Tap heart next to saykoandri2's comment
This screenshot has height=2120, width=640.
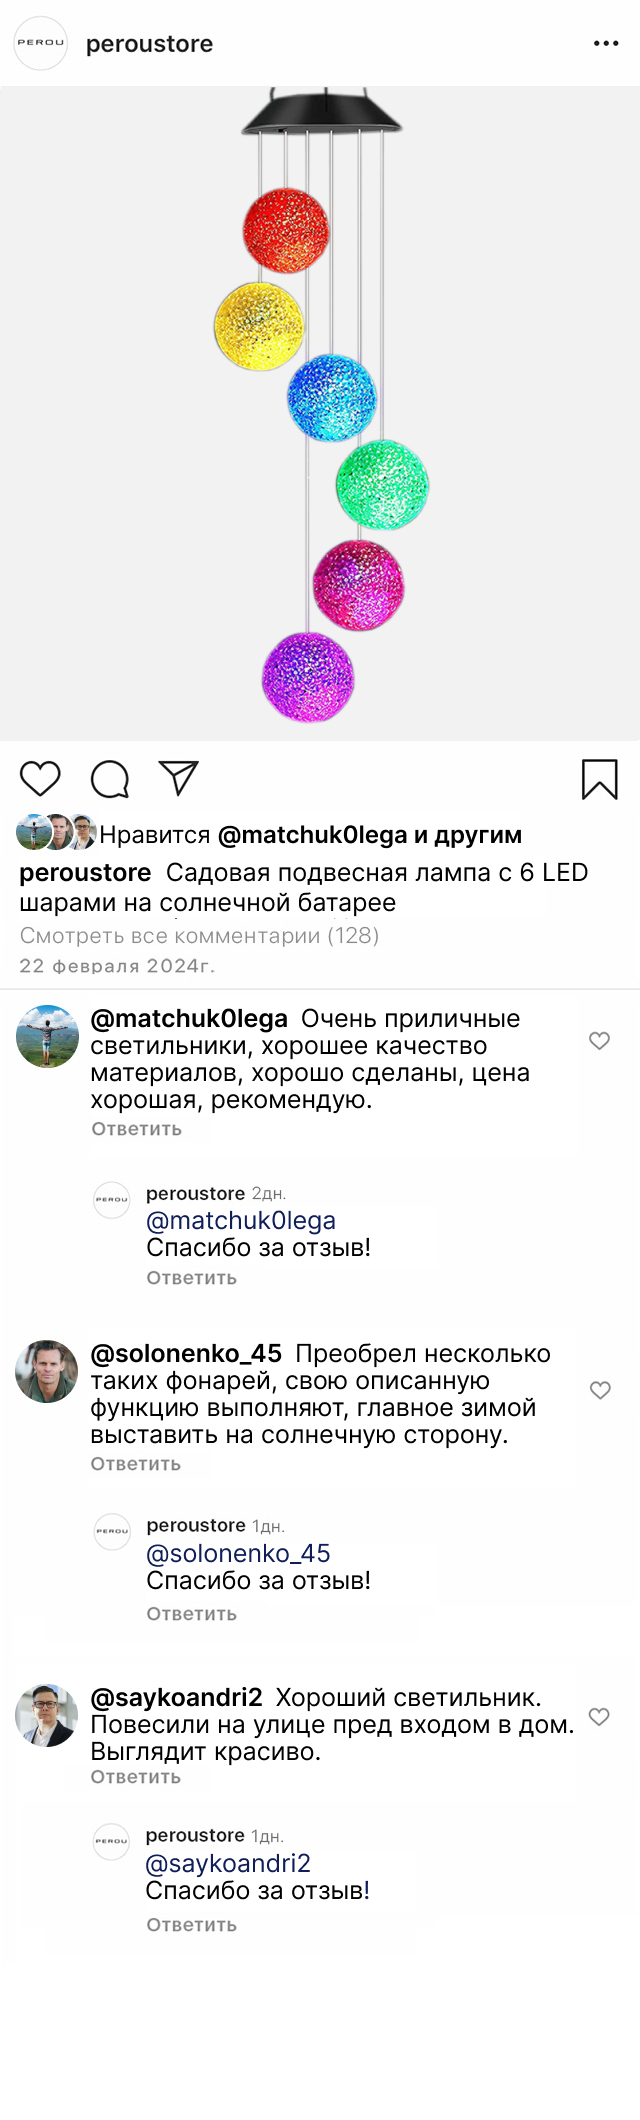(x=599, y=1717)
